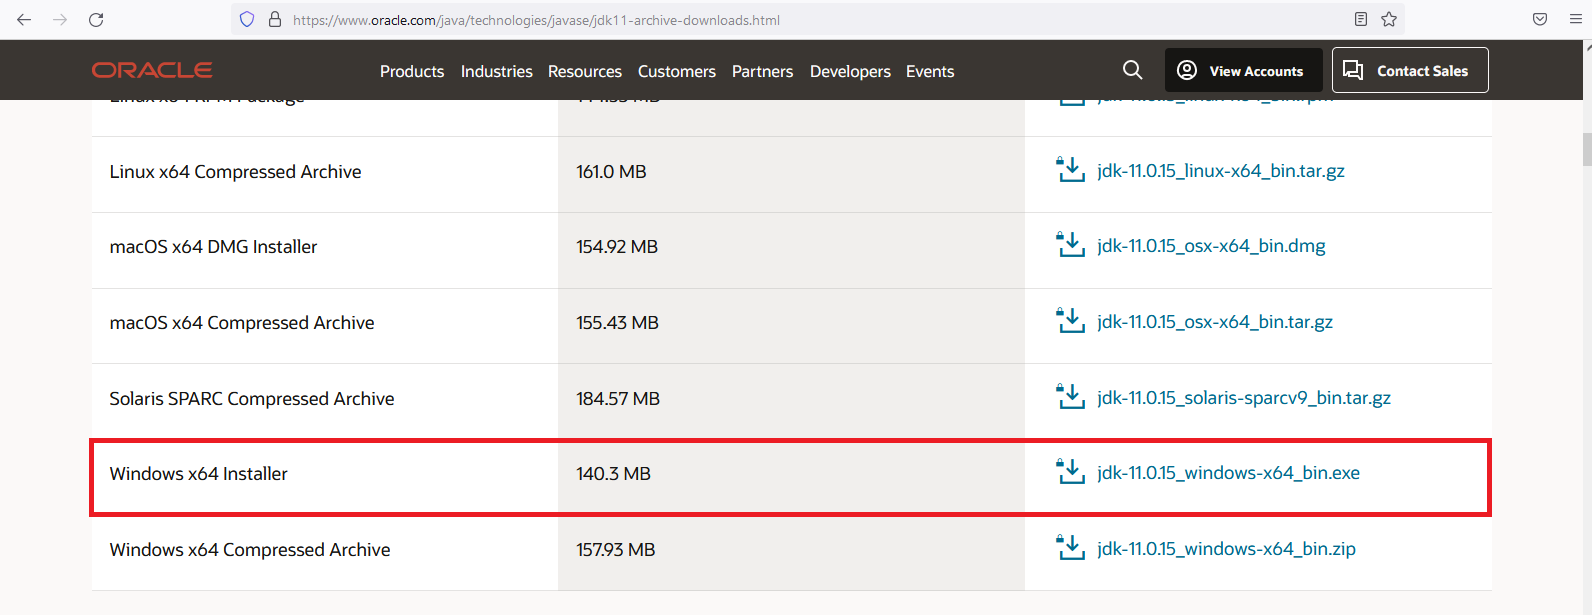Click download icon for windows-x64 exe
The width and height of the screenshot is (1592, 615).
(1071, 472)
